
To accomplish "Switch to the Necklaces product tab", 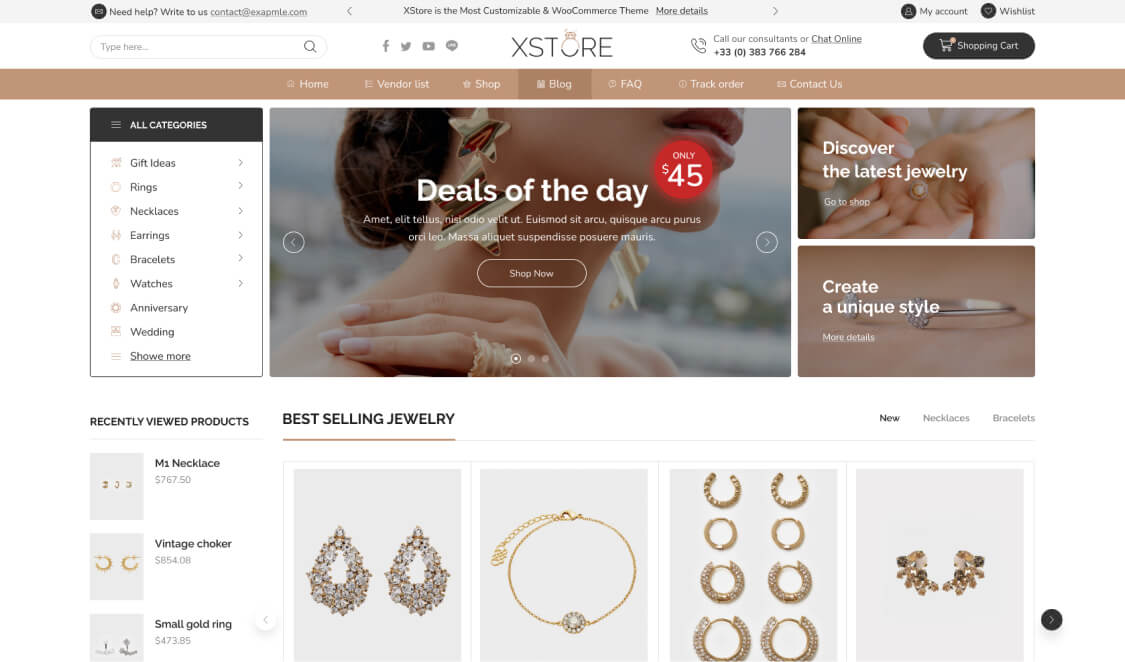I will click(x=946, y=418).
